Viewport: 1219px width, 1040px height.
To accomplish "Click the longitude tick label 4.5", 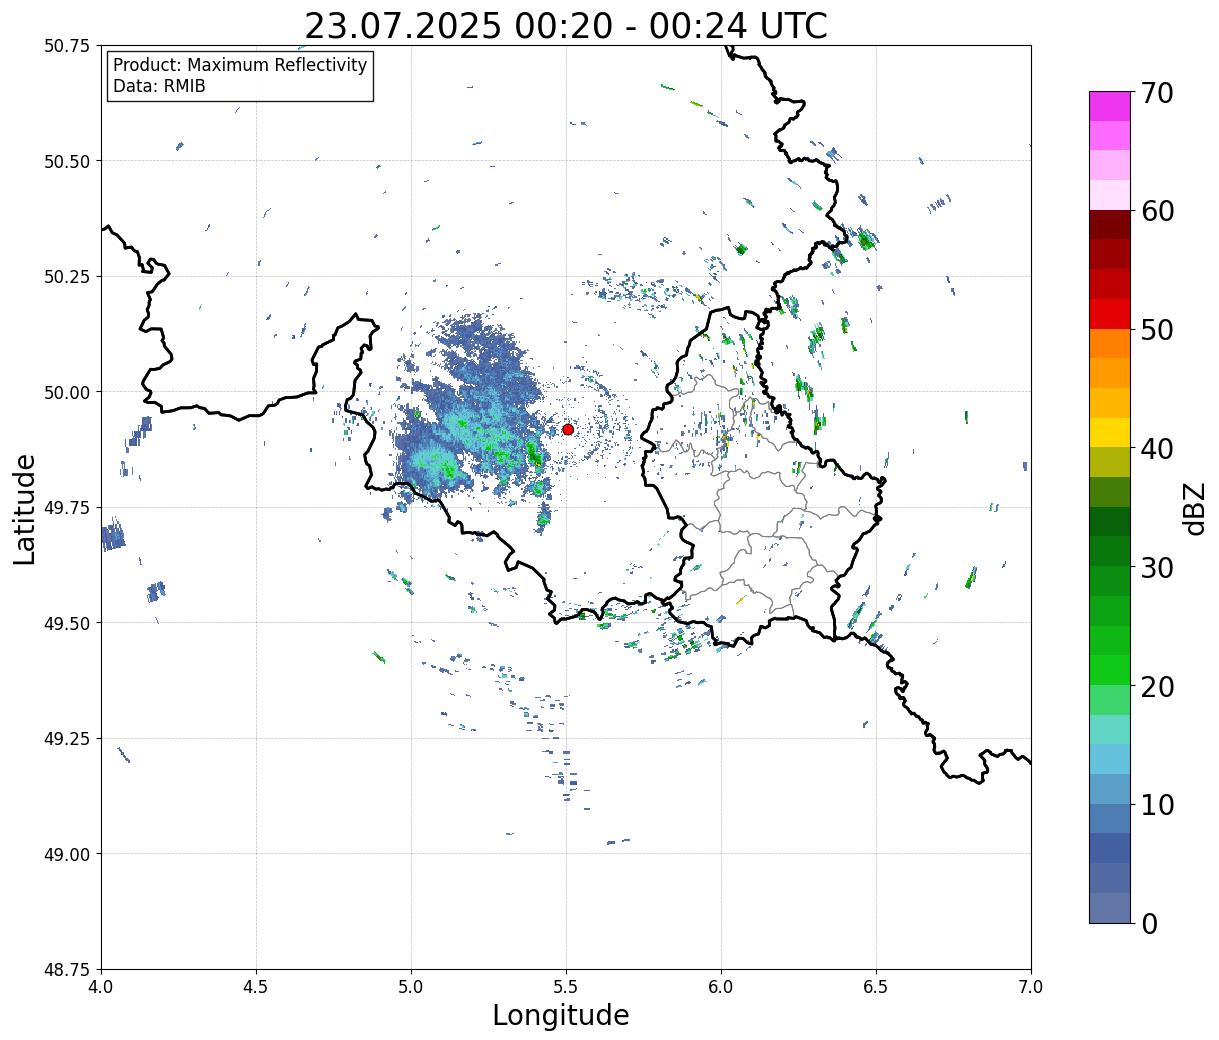I will pyautogui.click(x=256, y=987).
